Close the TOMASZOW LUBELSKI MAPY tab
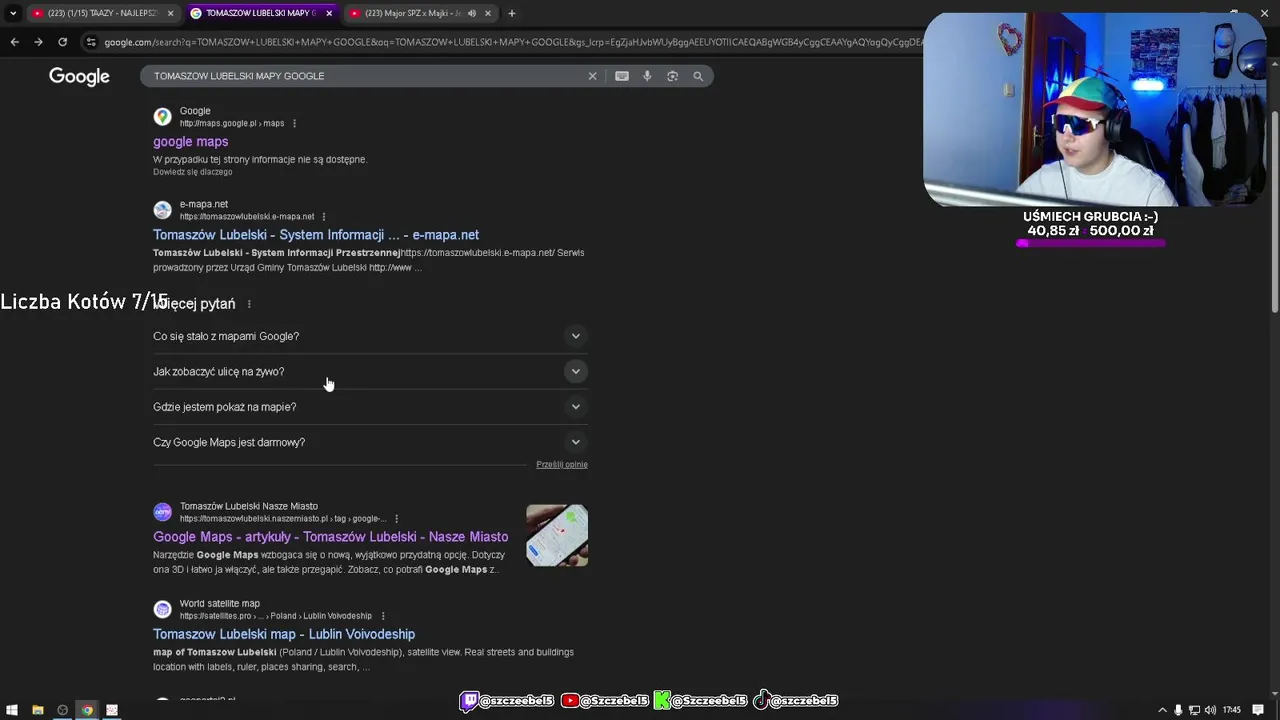The width and height of the screenshot is (1280, 720). (329, 13)
